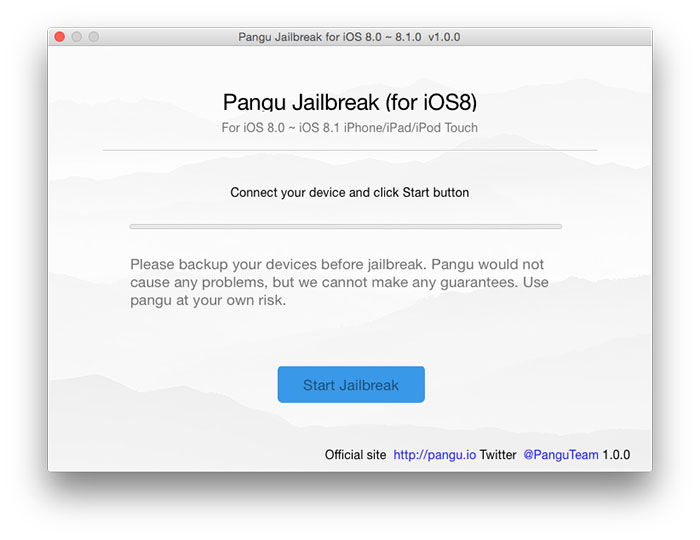700x540 pixels.
Task: Close the Pangu window with red button
Action: pyautogui.click(x=60, y=37)
